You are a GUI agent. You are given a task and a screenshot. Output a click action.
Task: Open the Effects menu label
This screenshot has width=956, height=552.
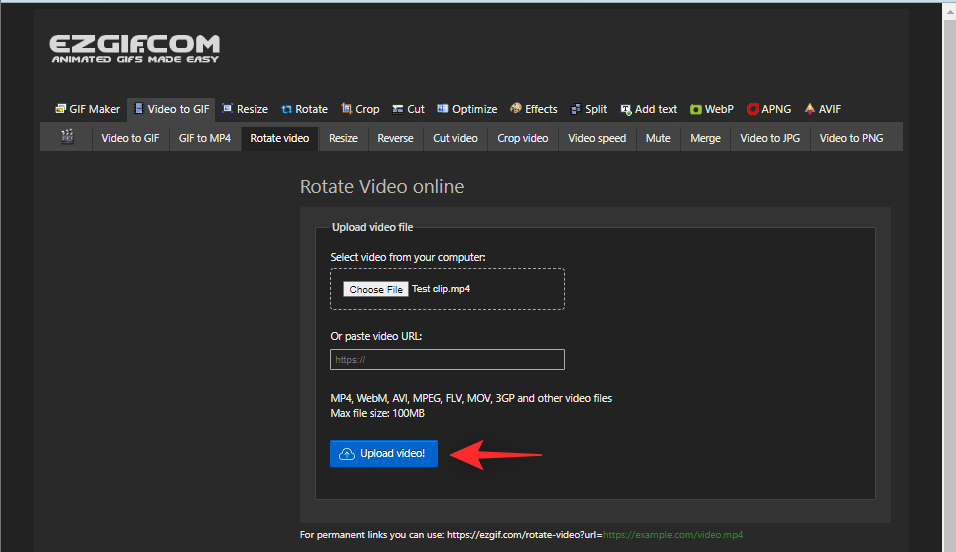click(541, 109)
